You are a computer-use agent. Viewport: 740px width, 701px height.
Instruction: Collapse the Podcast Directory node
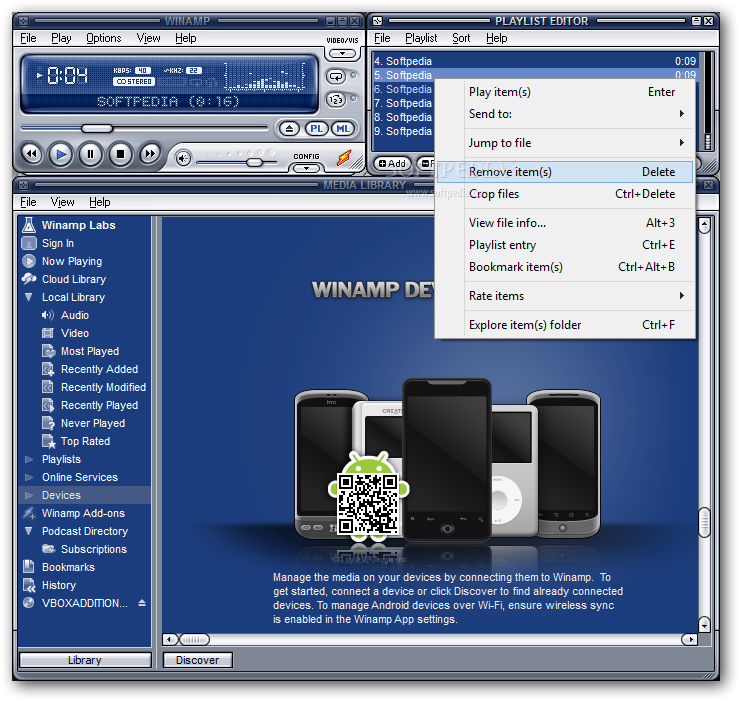(x=29, y=531)
